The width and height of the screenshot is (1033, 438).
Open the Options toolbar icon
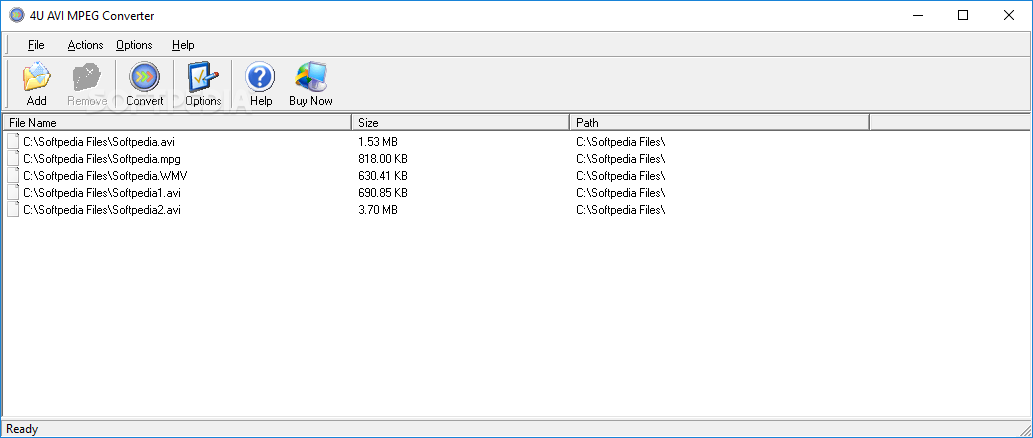click(x=203, y=77)
